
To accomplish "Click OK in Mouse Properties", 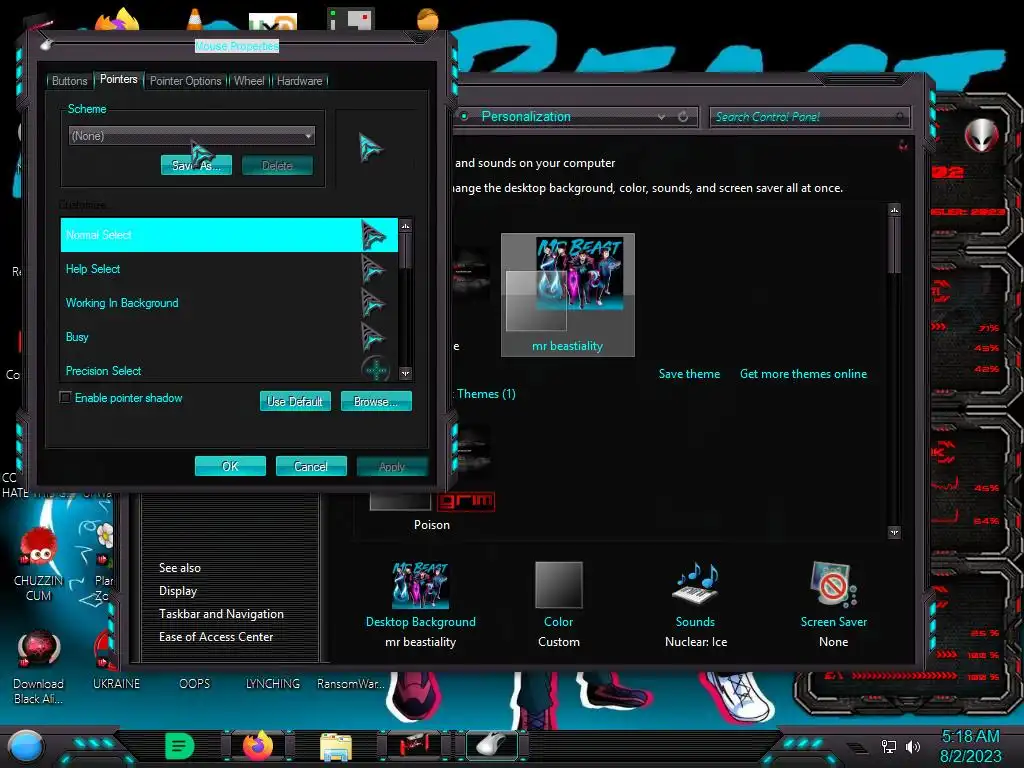I will pos(231,466).
